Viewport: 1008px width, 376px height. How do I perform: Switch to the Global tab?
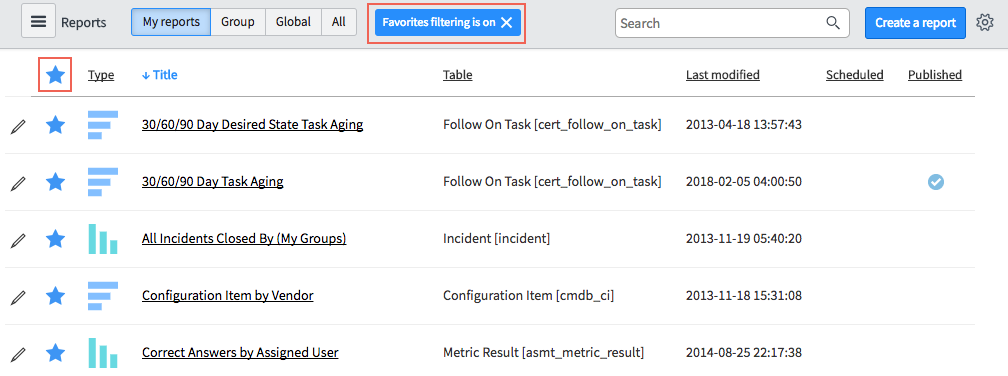point(293,22)
